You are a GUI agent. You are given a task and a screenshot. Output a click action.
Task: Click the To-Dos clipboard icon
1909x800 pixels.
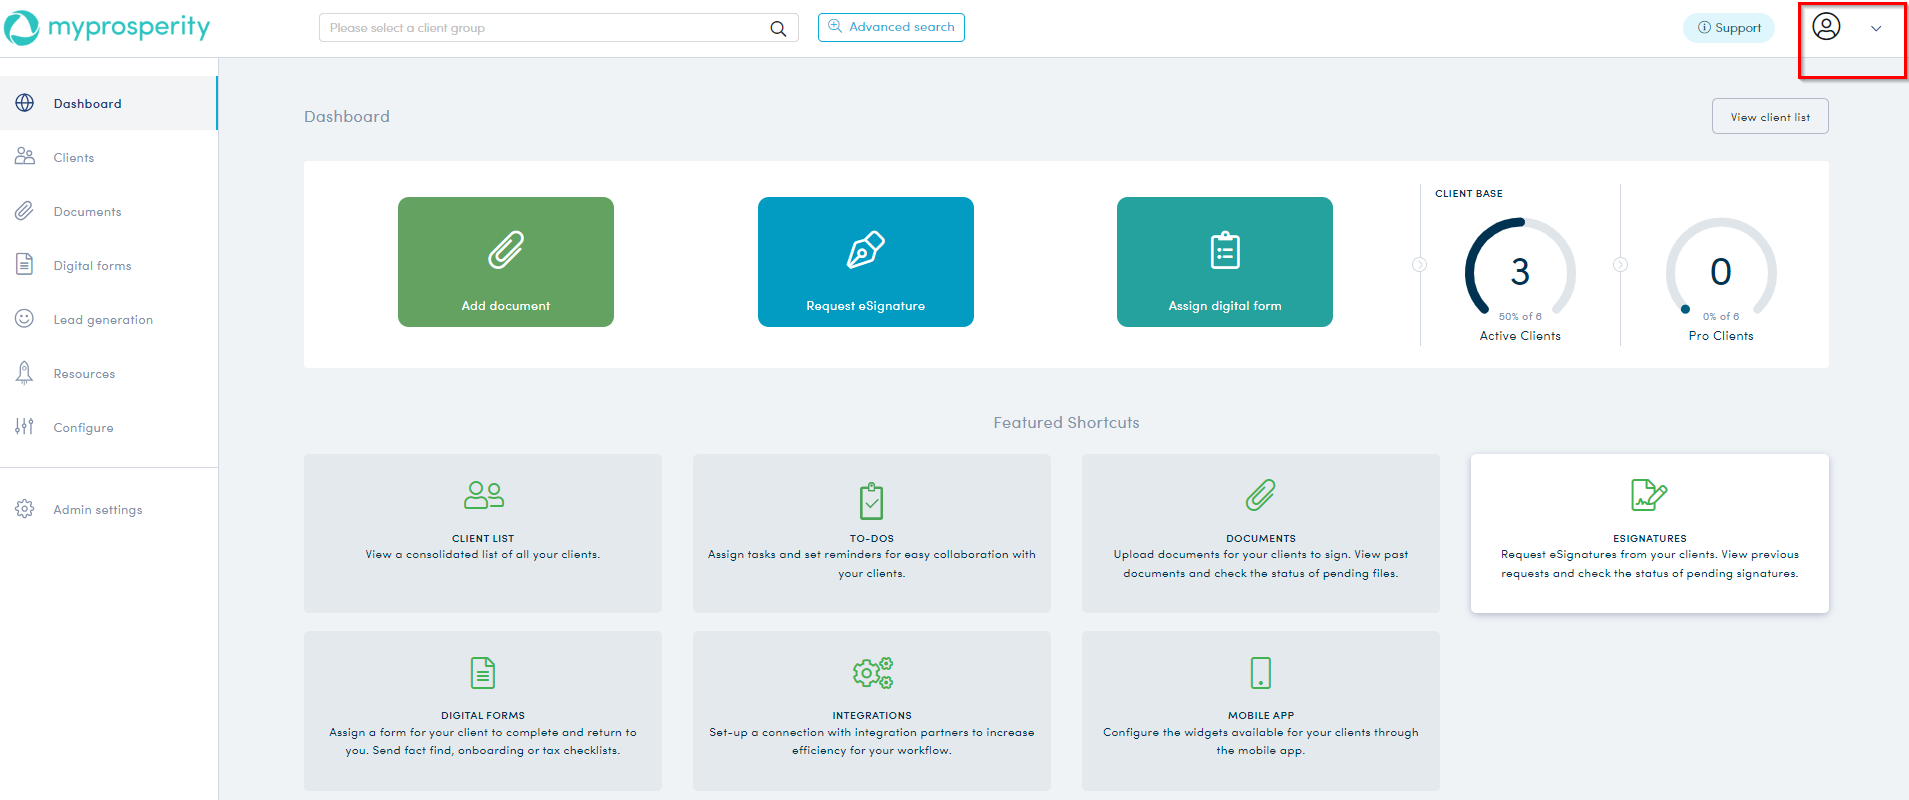point(871,500)
